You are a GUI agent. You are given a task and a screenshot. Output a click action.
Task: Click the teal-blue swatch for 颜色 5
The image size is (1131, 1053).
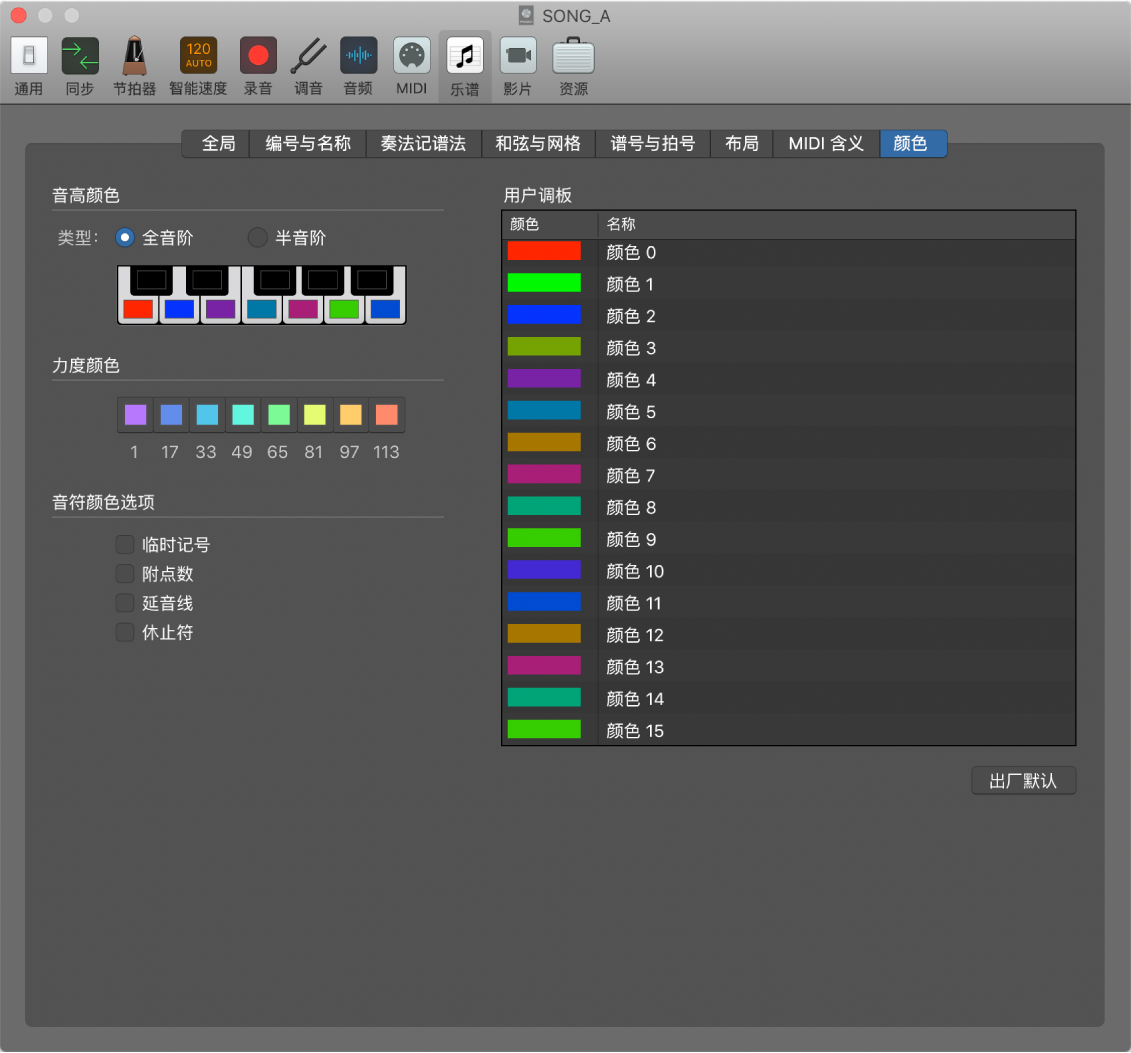[x=544, y=410]
